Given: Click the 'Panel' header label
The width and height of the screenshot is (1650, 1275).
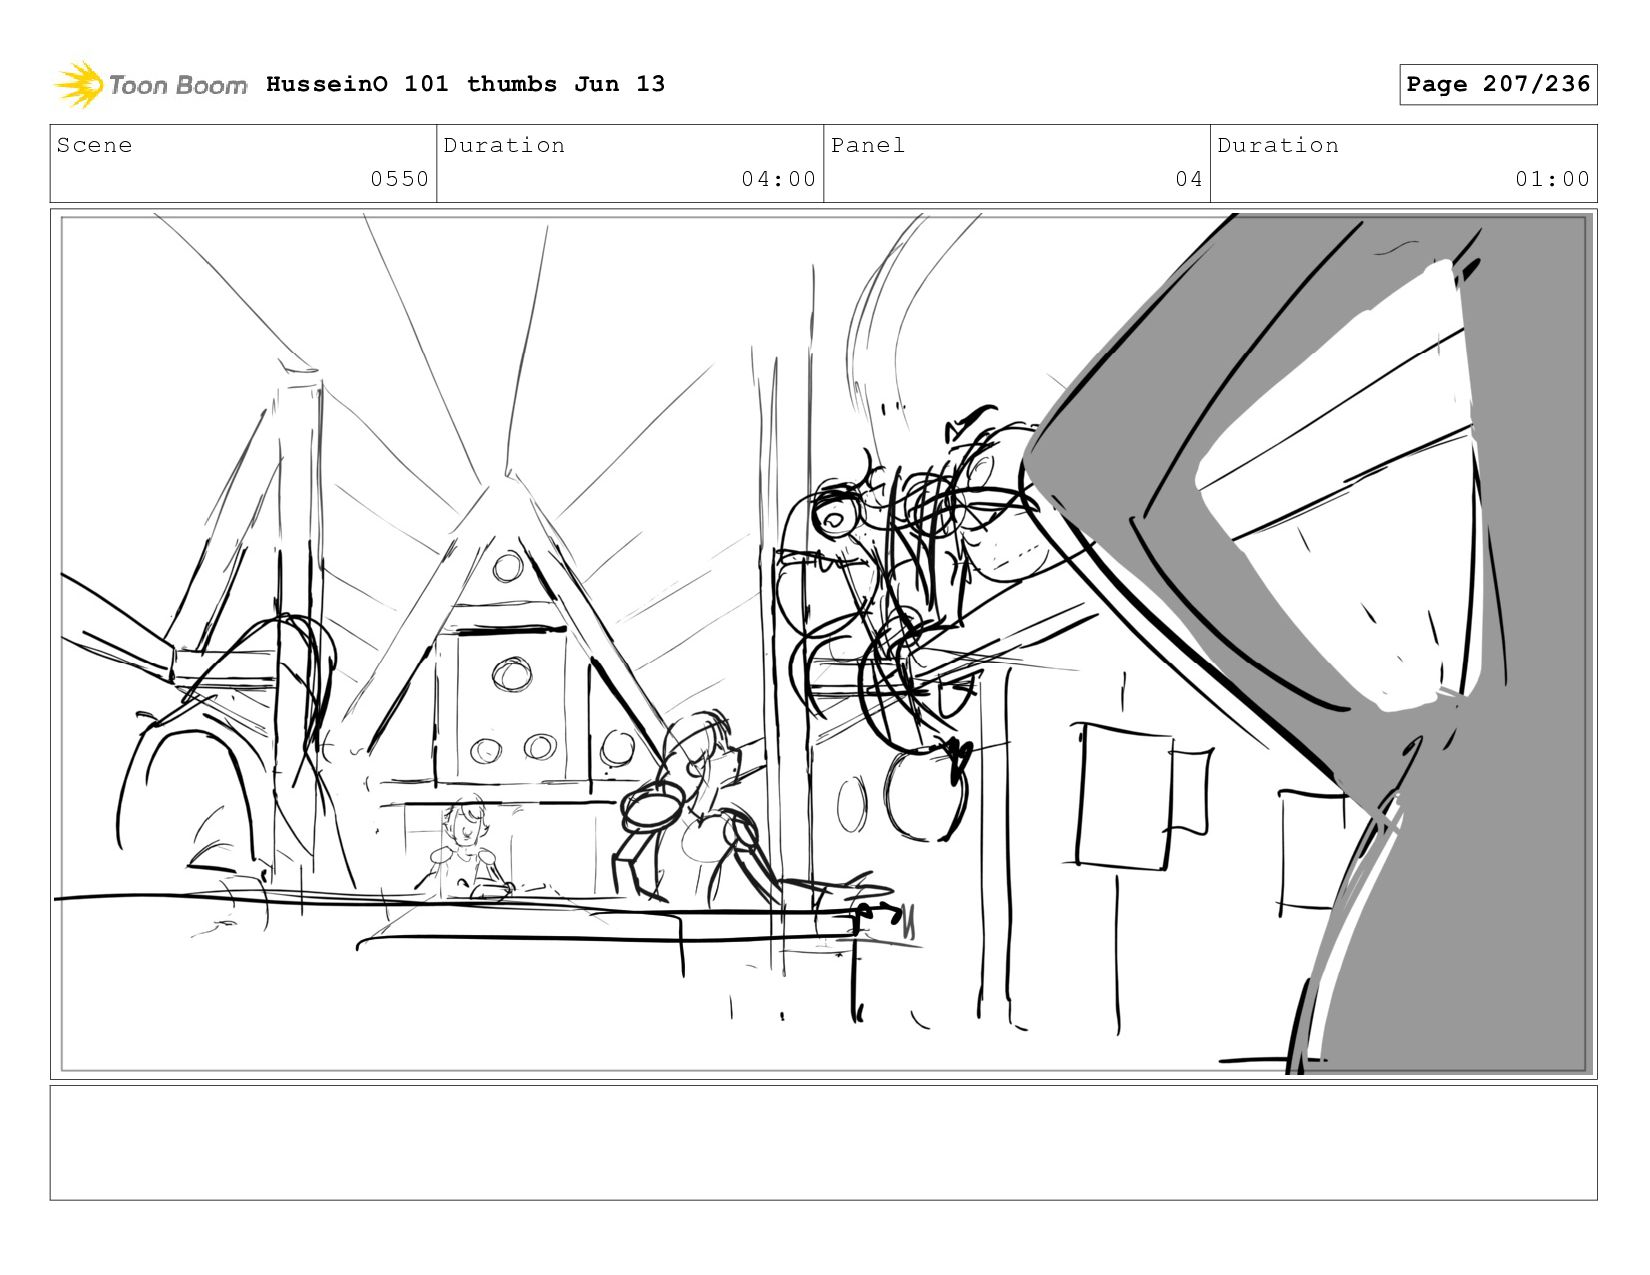Looking at the screenshot, I should tap(867, 145).
